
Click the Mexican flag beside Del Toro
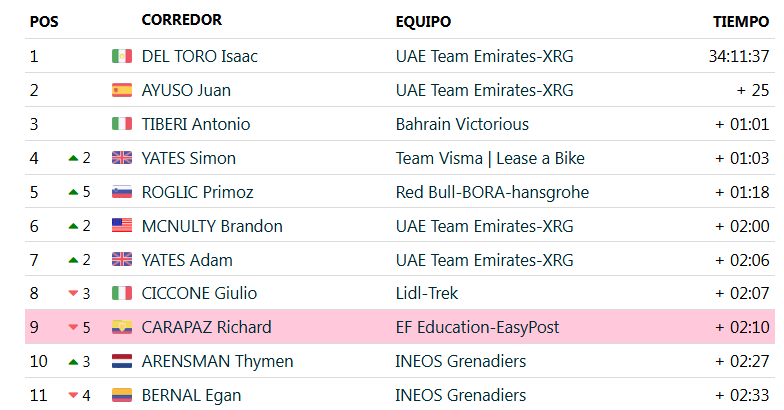122,56
